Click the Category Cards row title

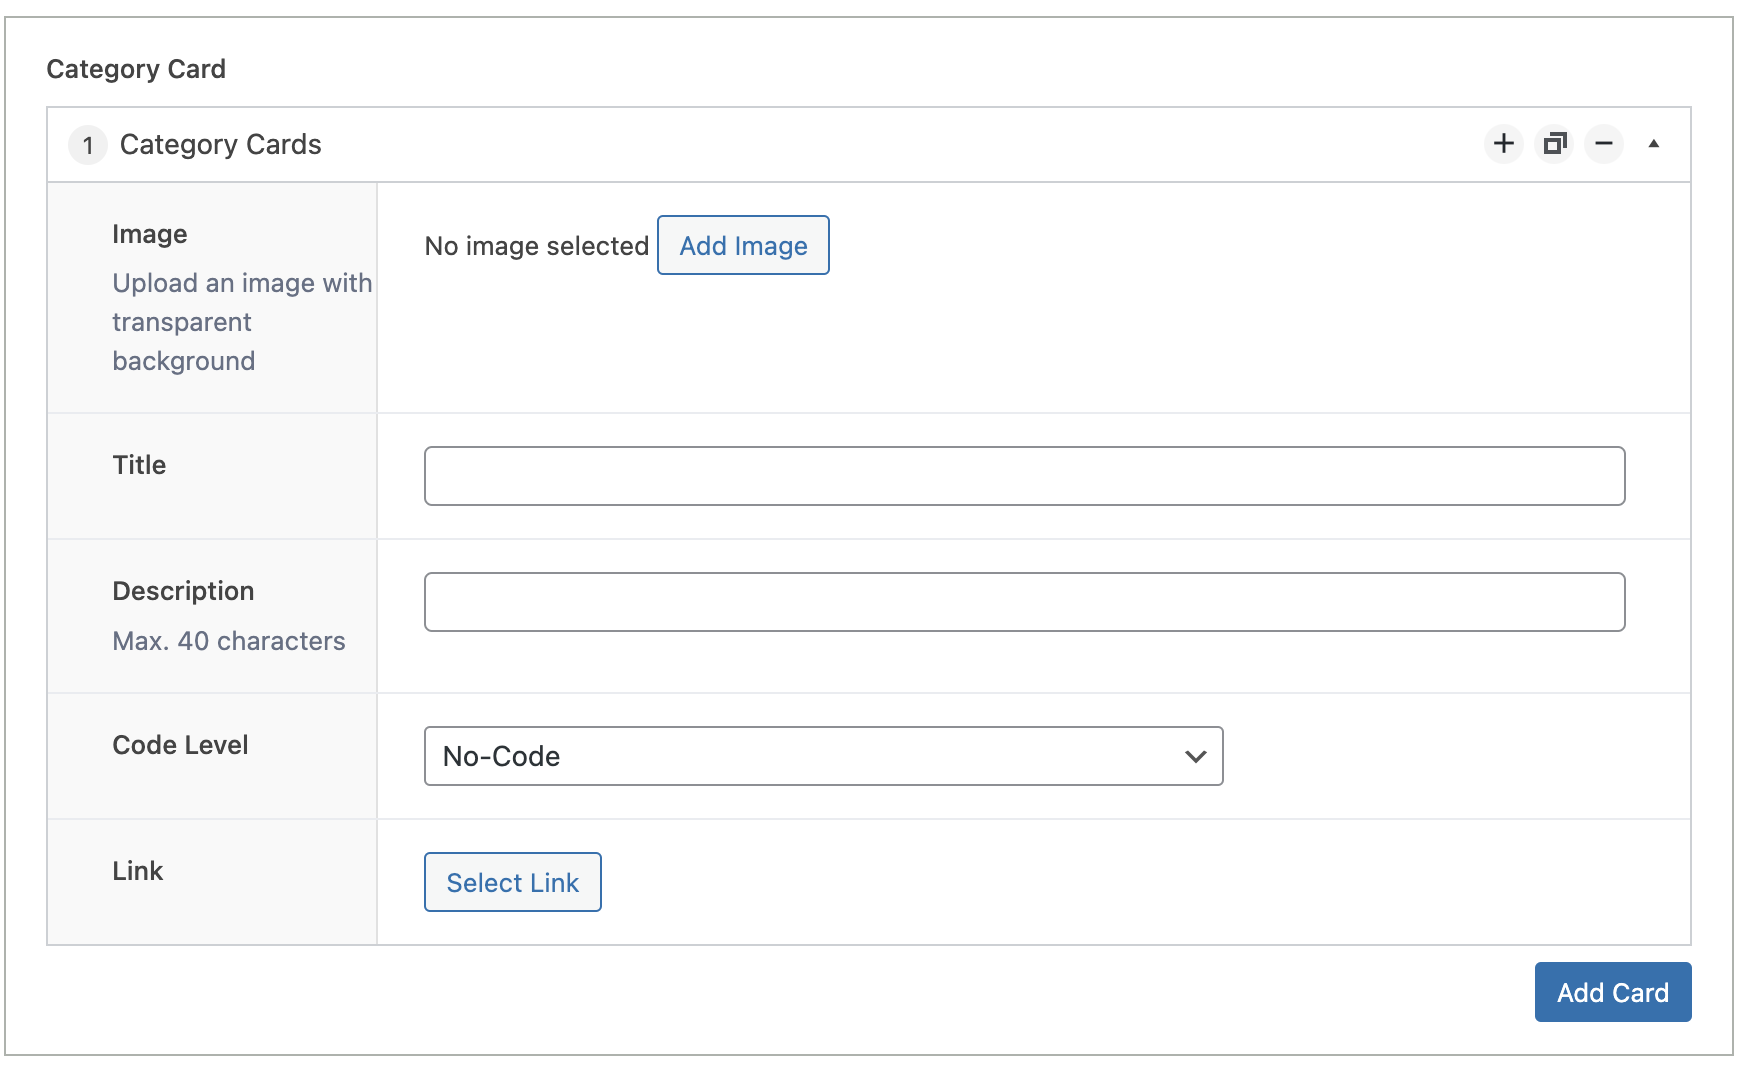coord(221,145)
